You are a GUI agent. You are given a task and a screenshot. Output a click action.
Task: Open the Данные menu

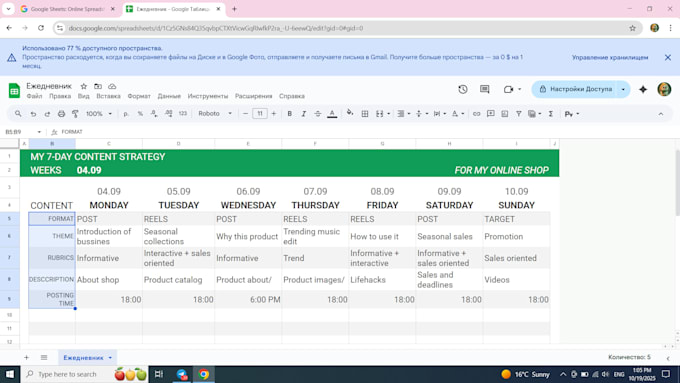pyautogui.click(x=169, y=96)
